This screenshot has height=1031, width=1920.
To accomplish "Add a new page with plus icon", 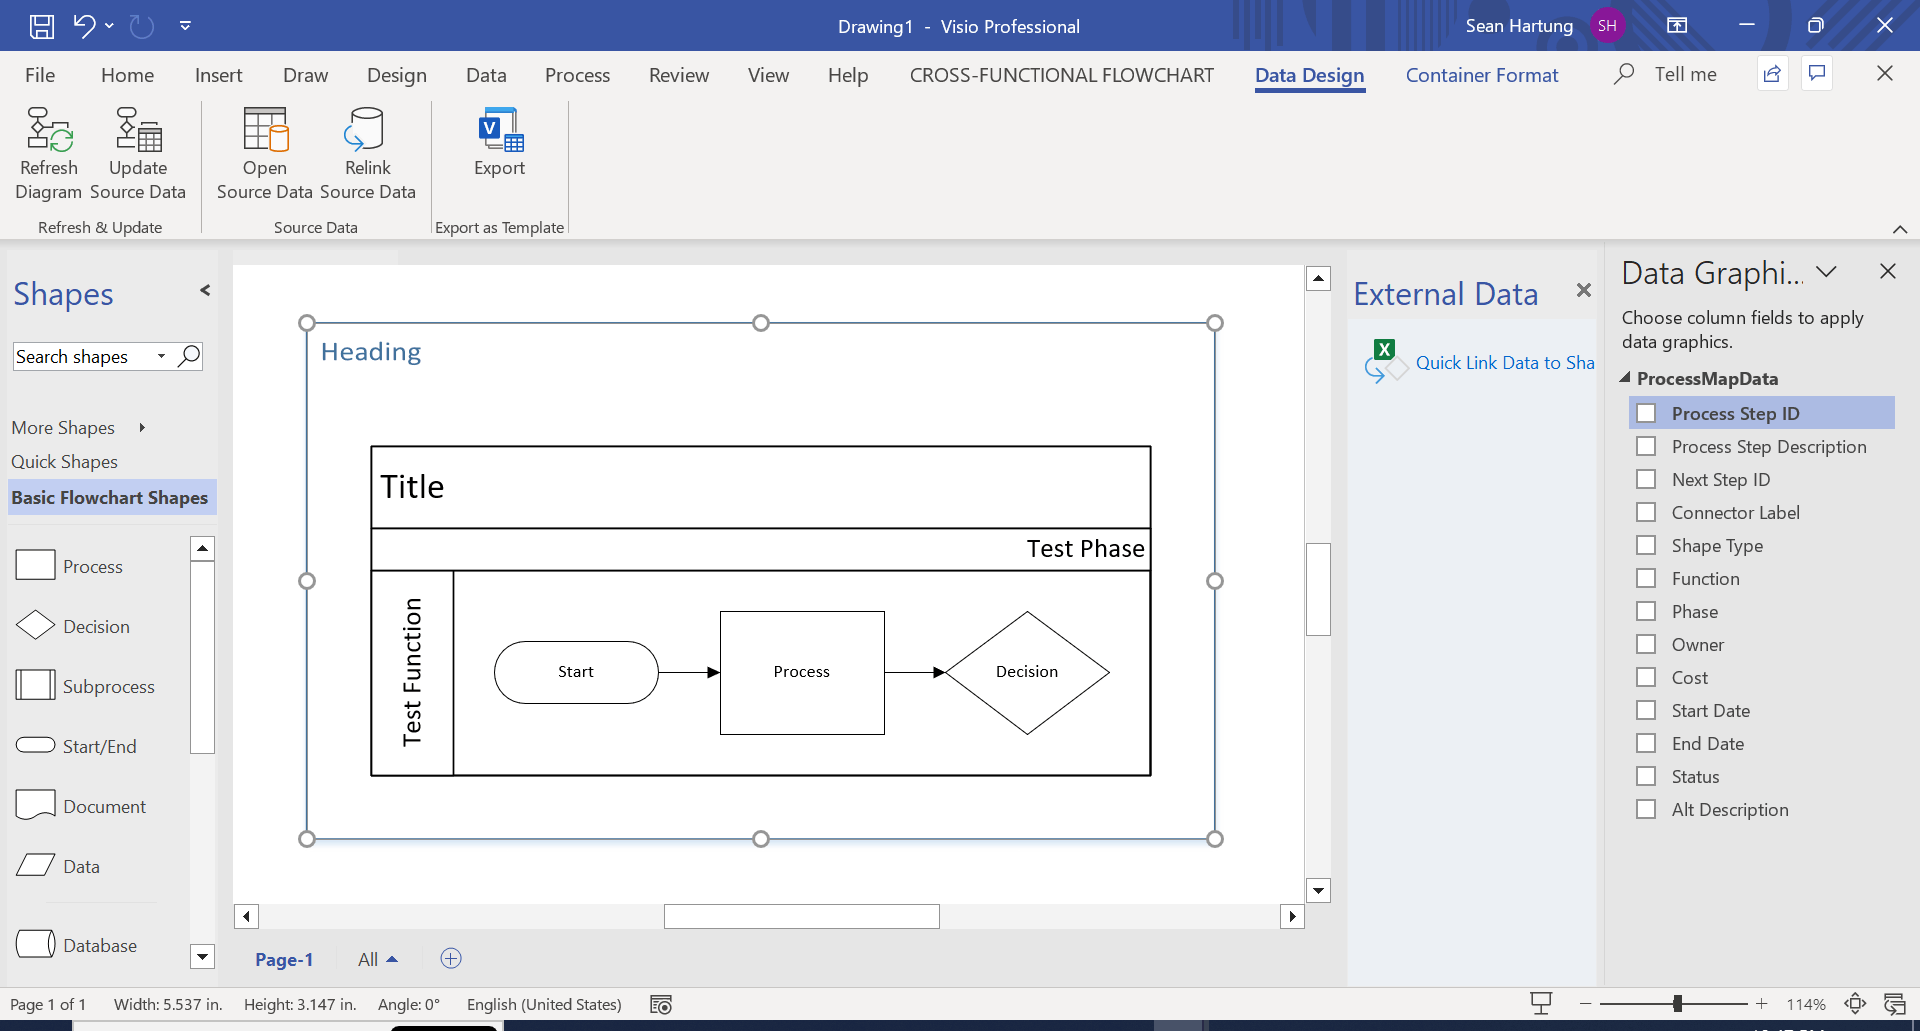I will pos(451,959).
